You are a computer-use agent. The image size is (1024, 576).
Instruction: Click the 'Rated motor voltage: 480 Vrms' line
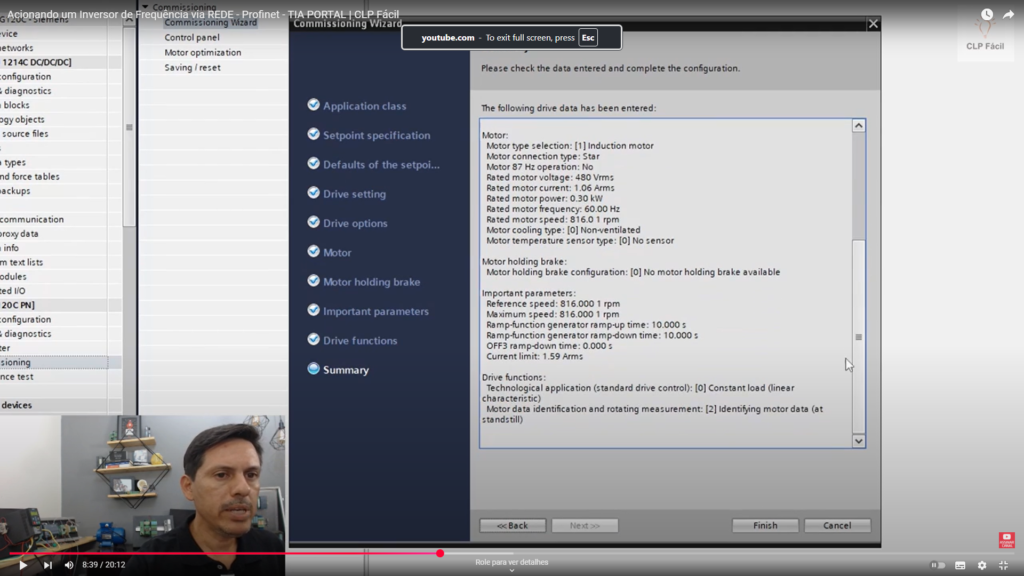pos(550,178)
